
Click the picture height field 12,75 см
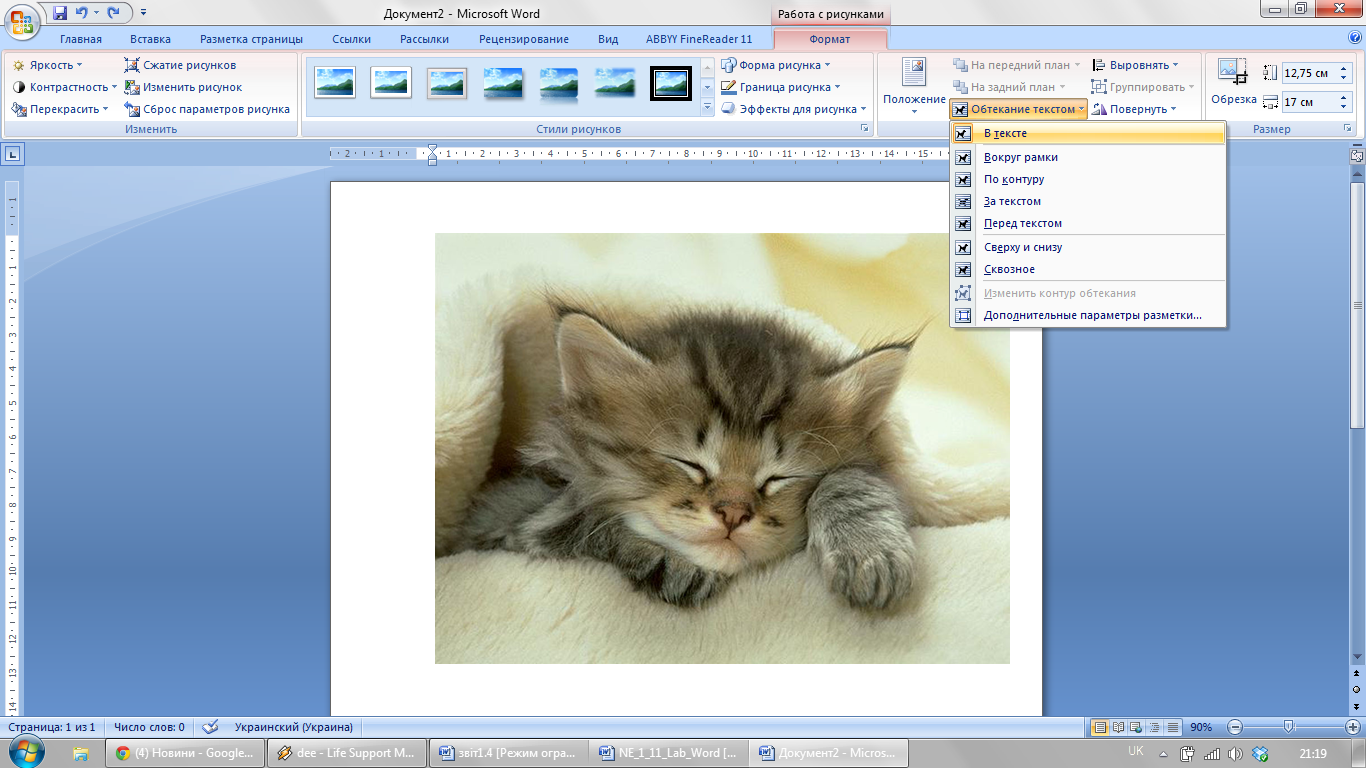[x=1308, y=73]
